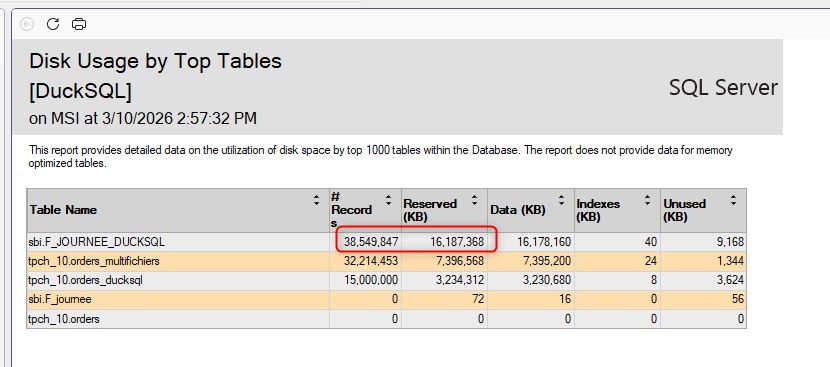Image resolution: width=830 pixels, height=367 pixels.
Task: Click the SQL Server label in header
Action: [x=723, y=87]
